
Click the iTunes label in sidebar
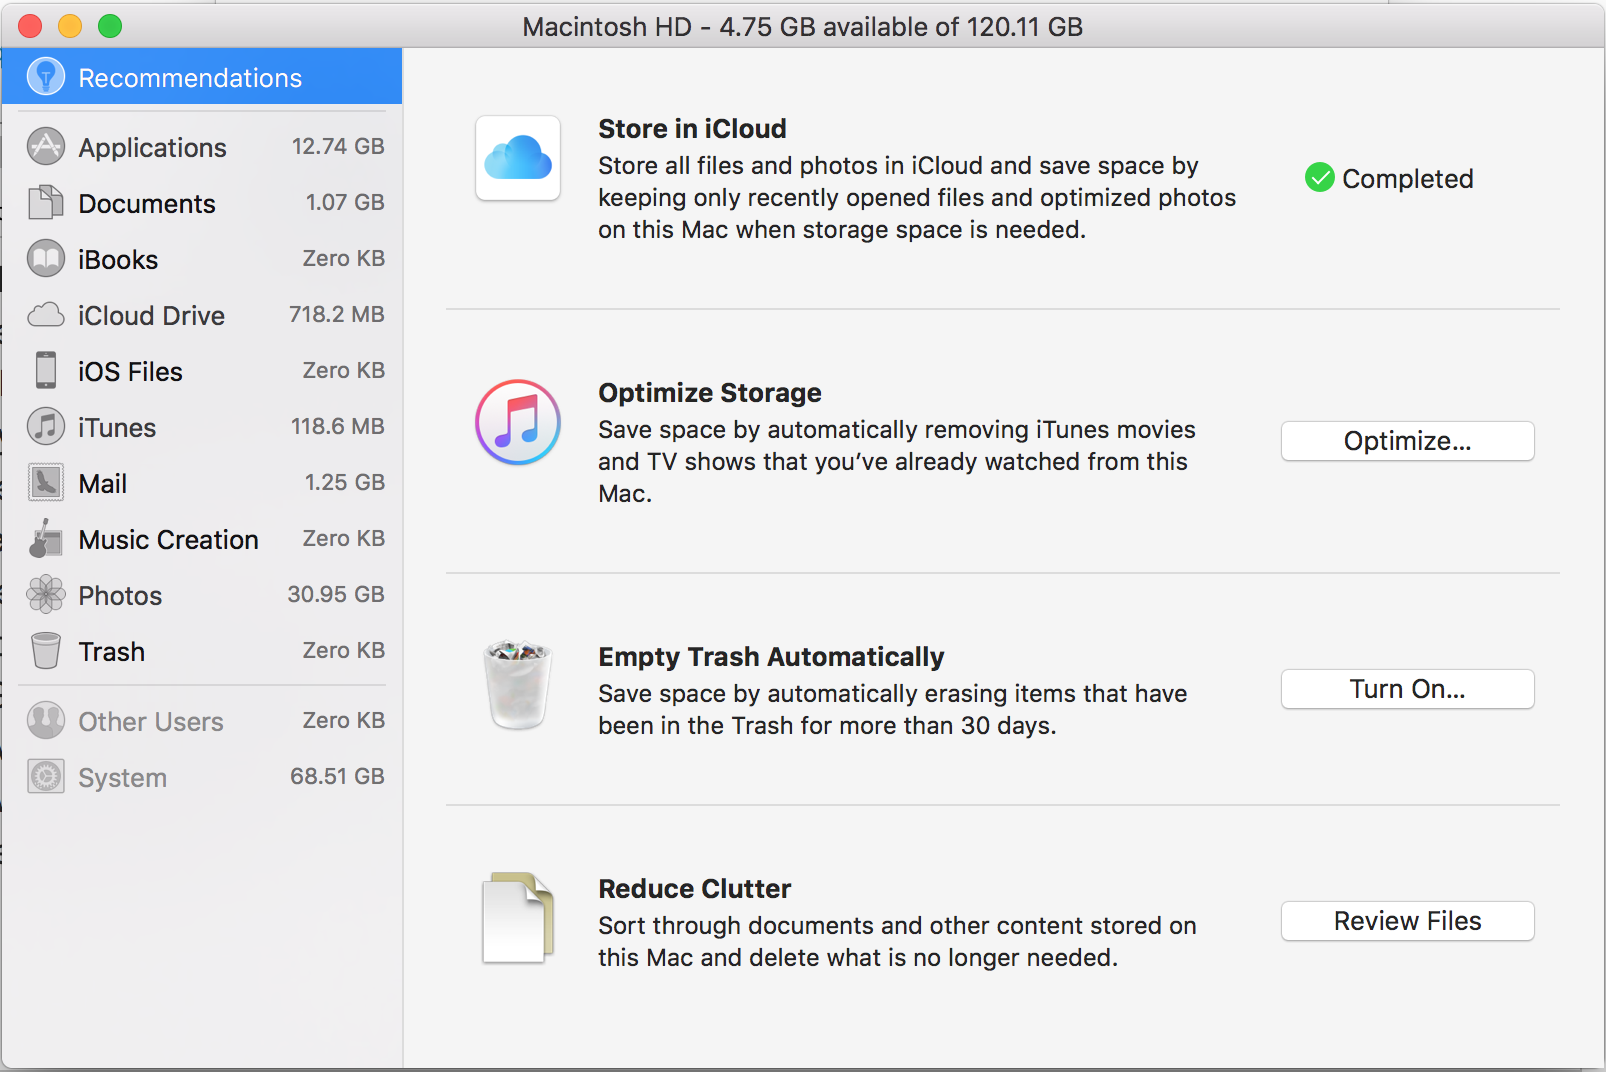pos(117,428)
